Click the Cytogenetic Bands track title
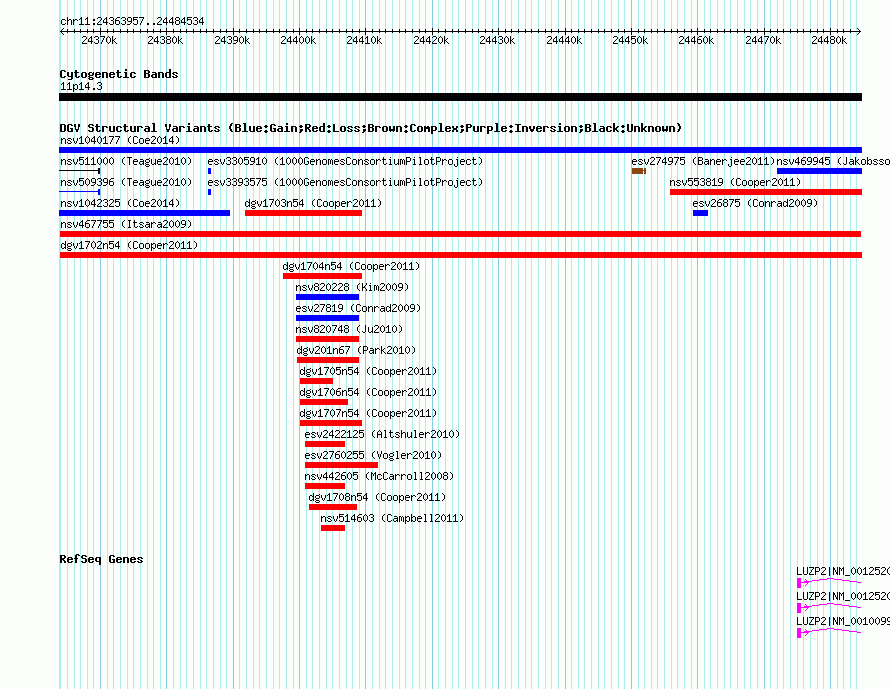The width and height of the screenshot is (890, 689). pos(119,74)
